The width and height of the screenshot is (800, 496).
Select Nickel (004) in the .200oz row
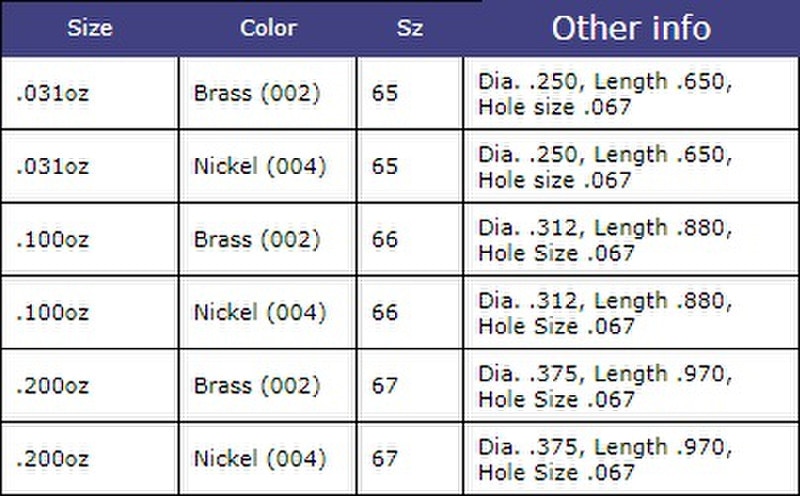tap(267, 458)
